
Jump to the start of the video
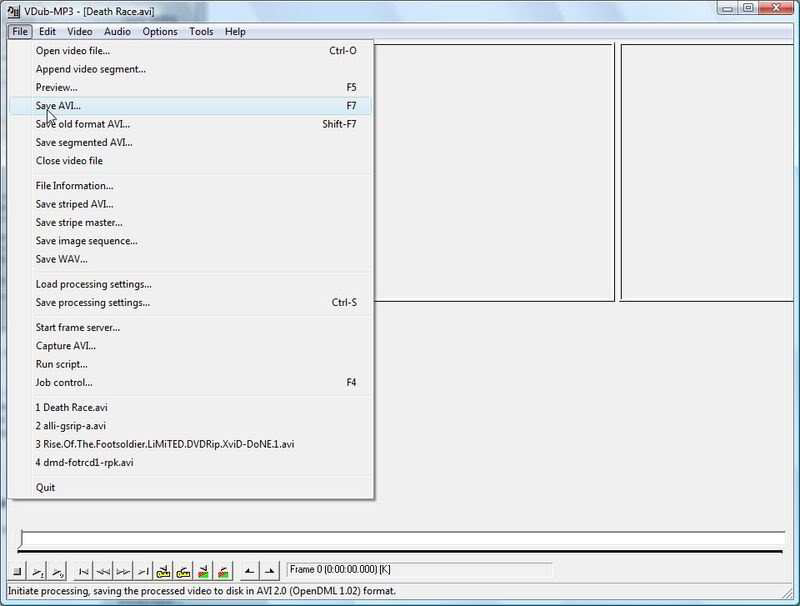(x=83, y=571)
